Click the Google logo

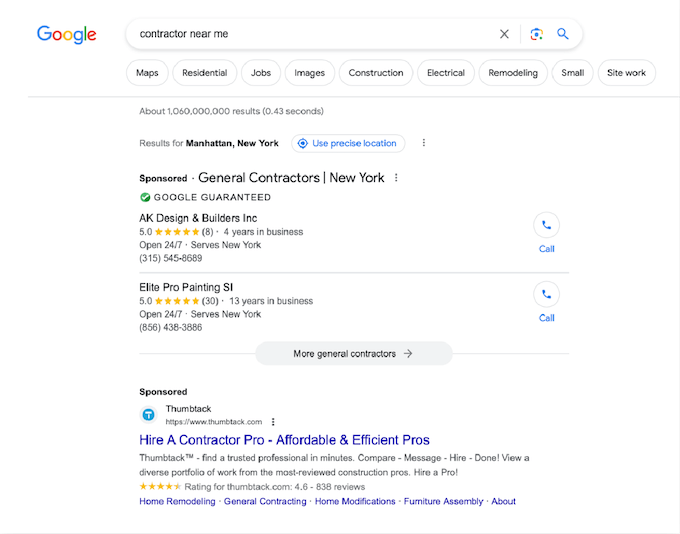pyautogui.click(x=67, y=34)
